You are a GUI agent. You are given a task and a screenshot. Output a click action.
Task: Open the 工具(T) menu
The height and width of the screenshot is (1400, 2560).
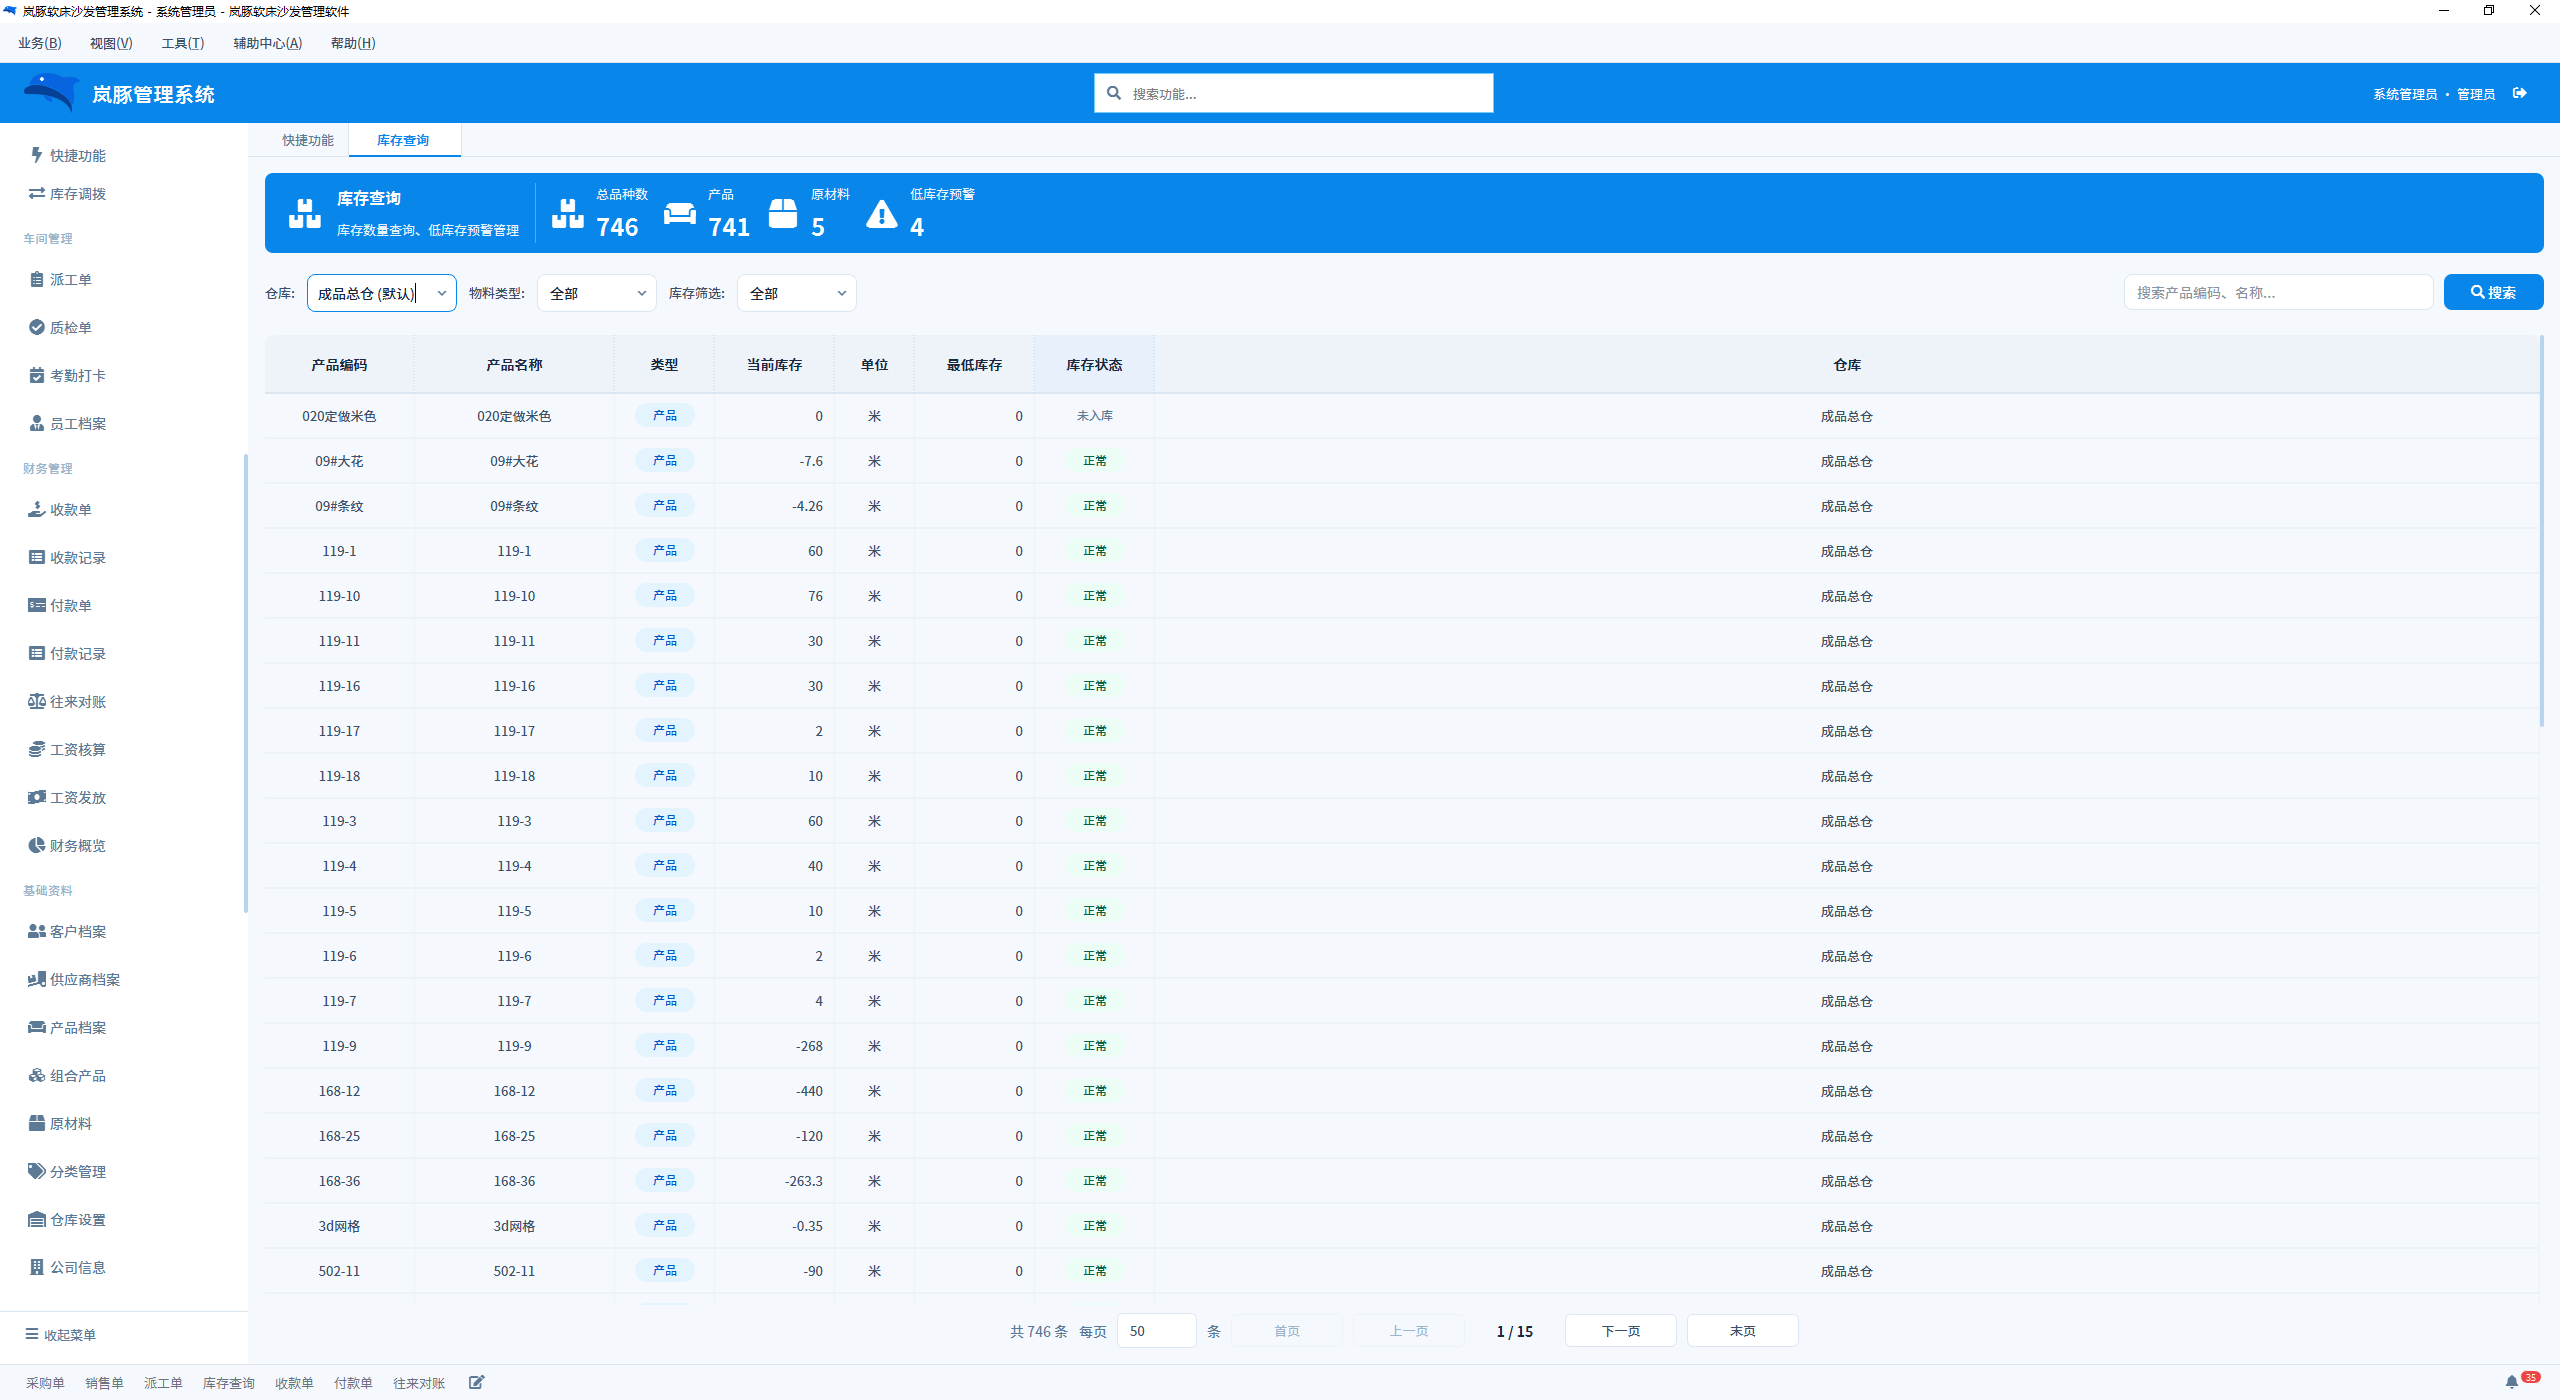pyautogui.click(x=183, y=43)
